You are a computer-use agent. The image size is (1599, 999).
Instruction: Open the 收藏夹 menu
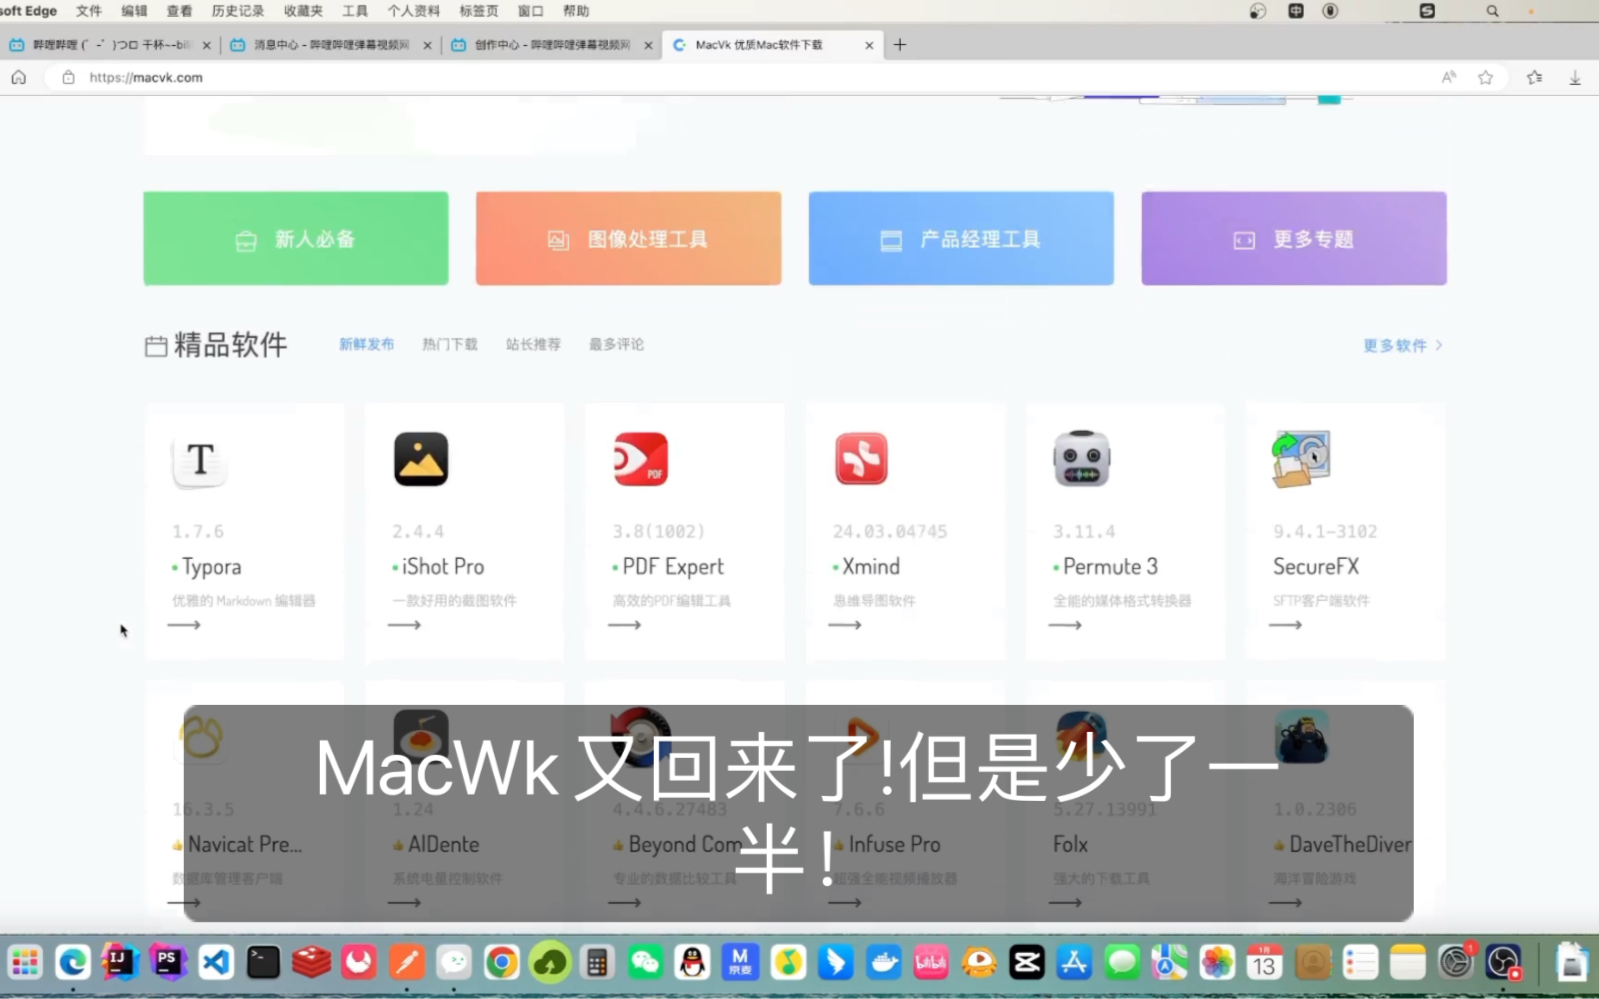(303, 11)
